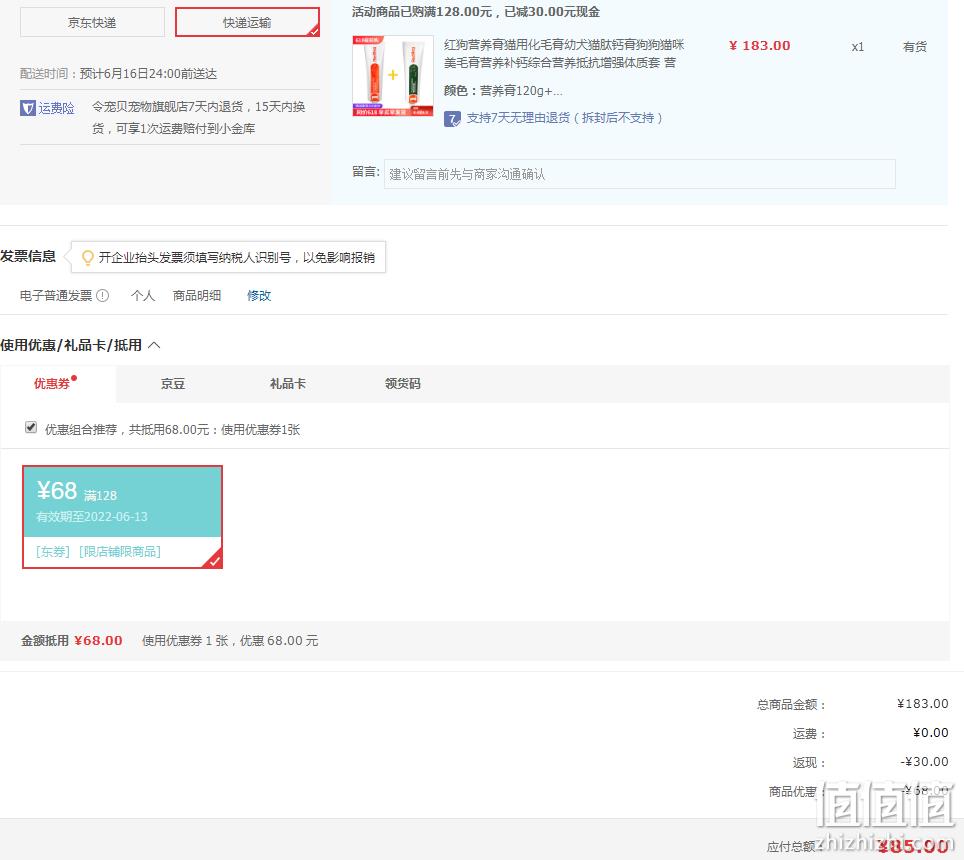Open 支持7天无理由退货 policy link
The height and width of the screenshot is (860, 964).
coord(564,118)
